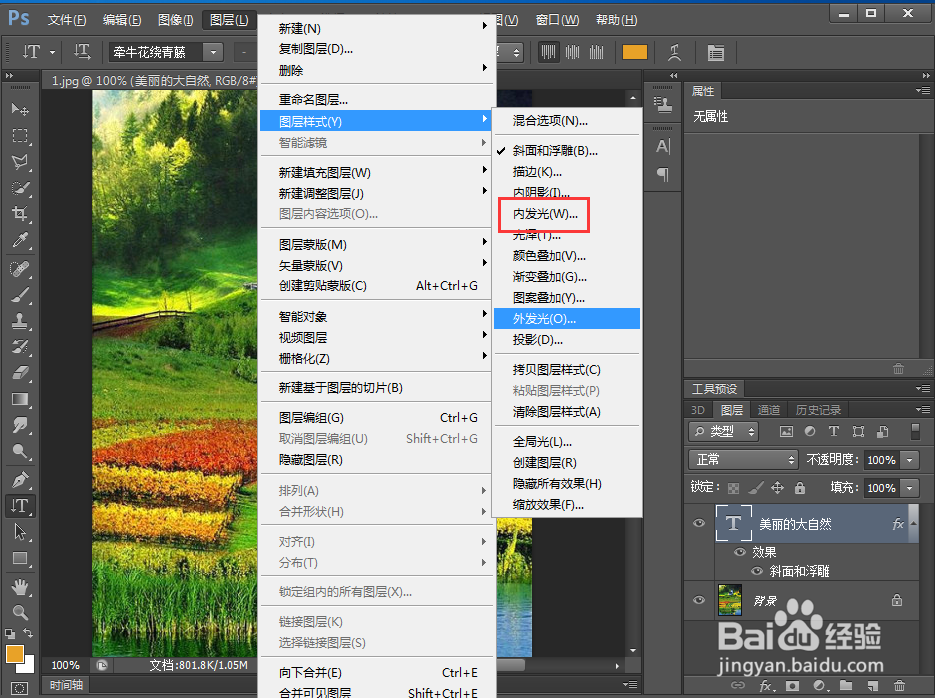Click the Add layer mask icon
Viewport: 935px width, 698px height.
pyautogui.click(x=791, y=685)
